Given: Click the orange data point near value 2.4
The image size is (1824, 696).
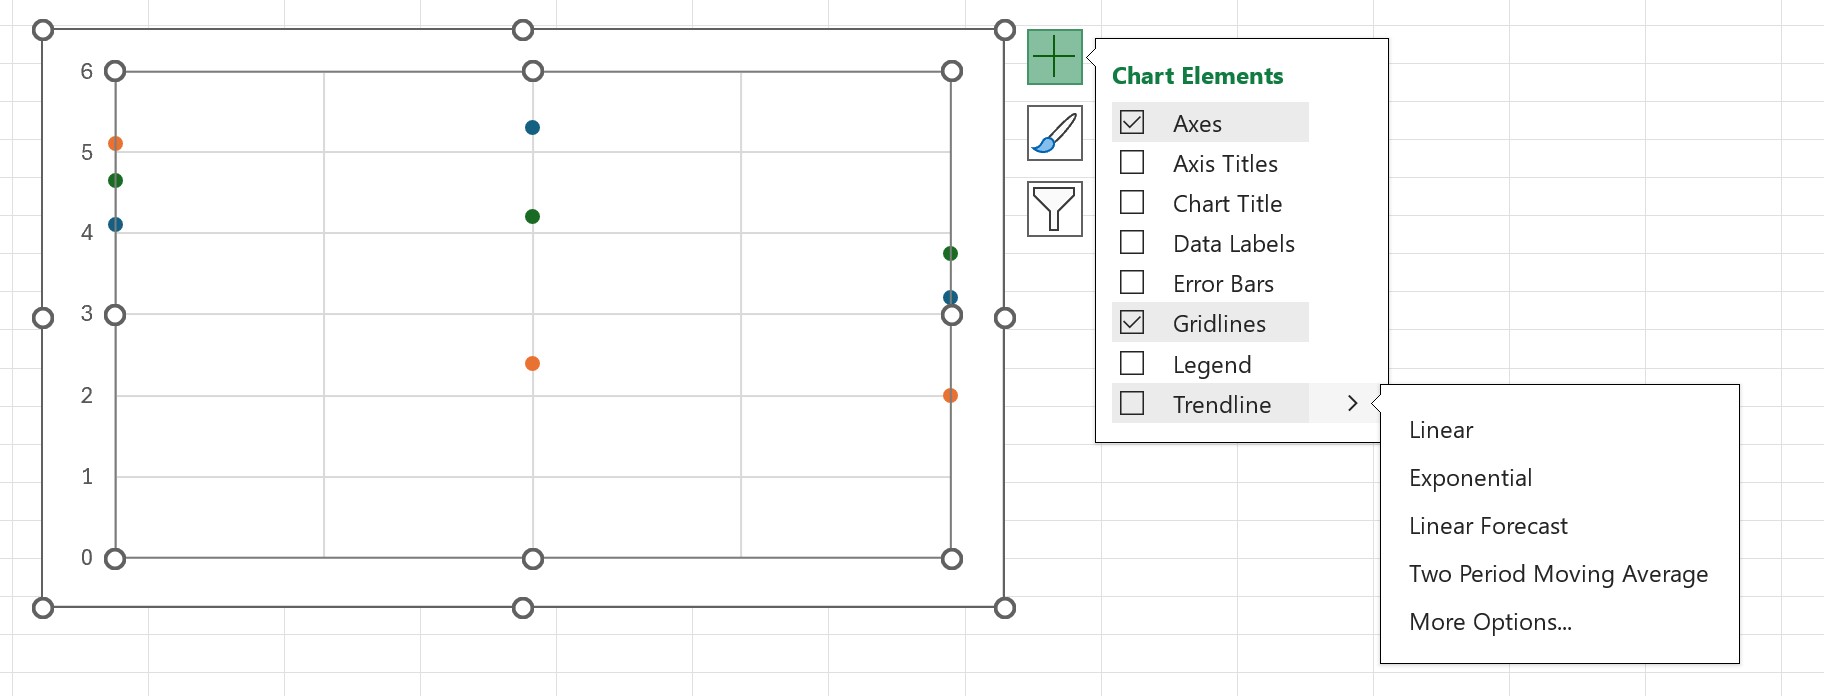Looking at the screenshot, I should point(532,363).
